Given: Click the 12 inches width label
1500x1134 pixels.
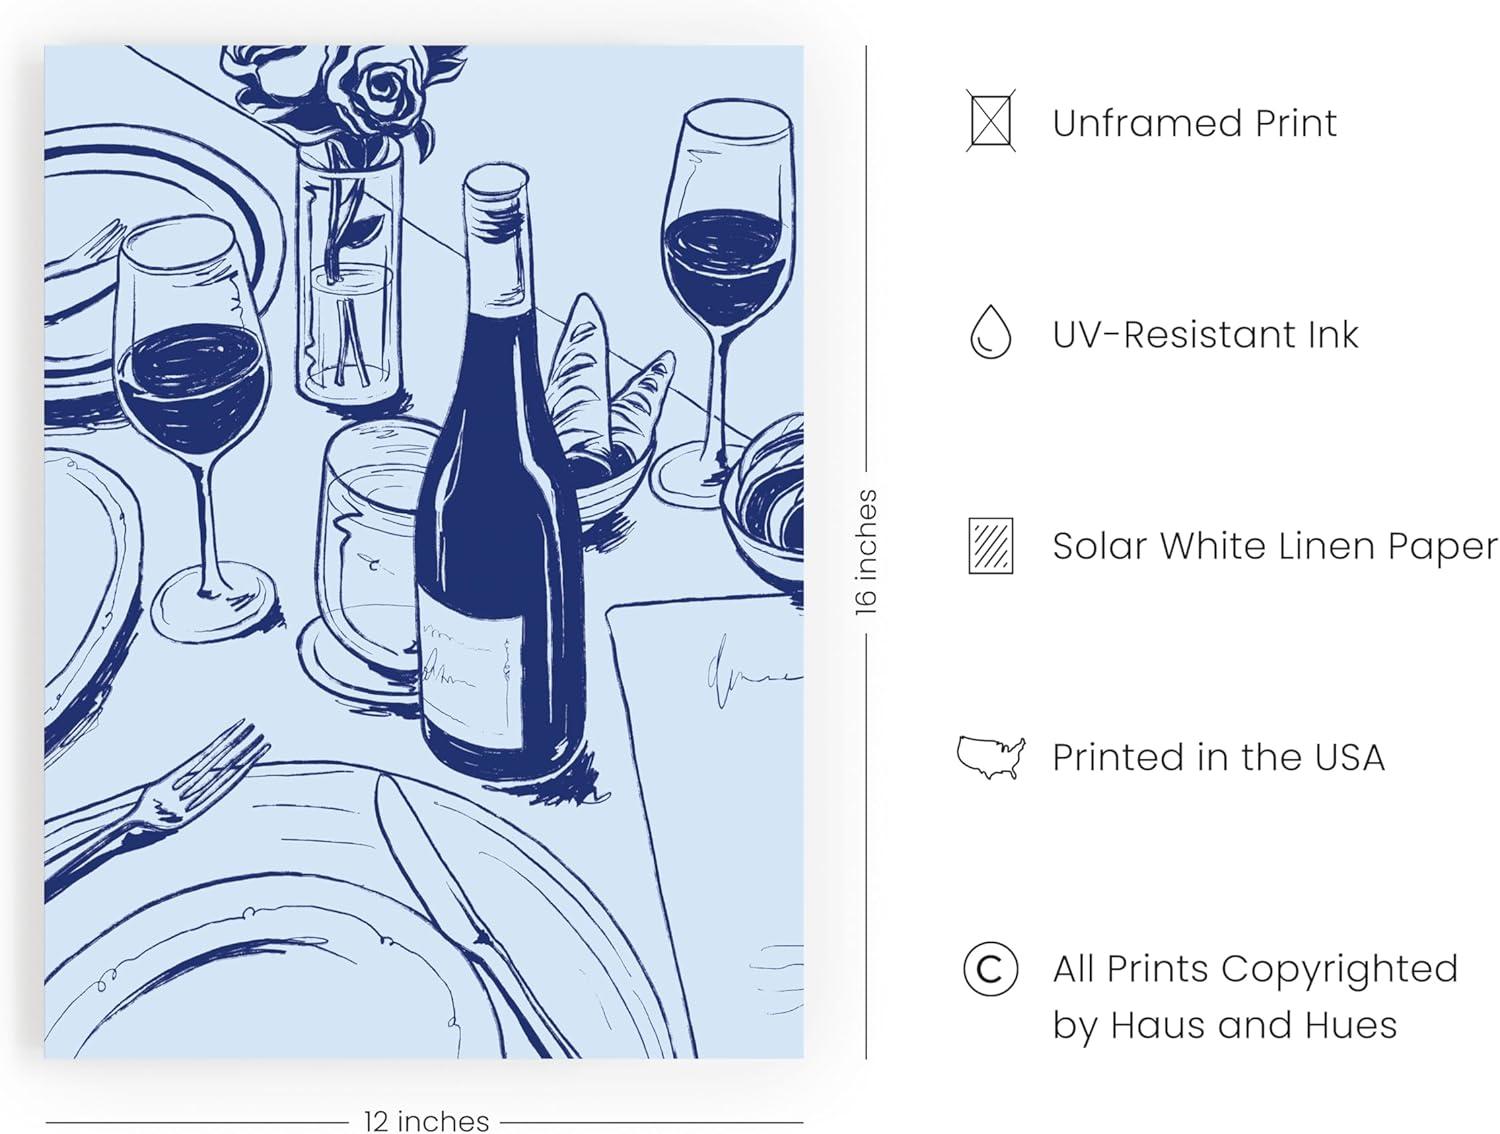Looking at the screenshot, I should click(427, 1120).
